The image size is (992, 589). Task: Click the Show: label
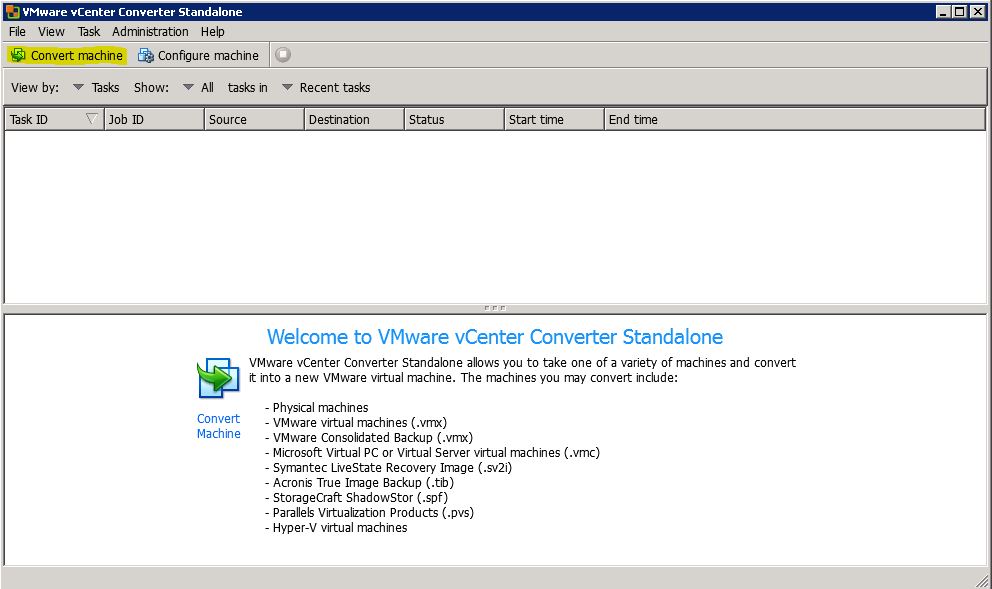[151, 87]
